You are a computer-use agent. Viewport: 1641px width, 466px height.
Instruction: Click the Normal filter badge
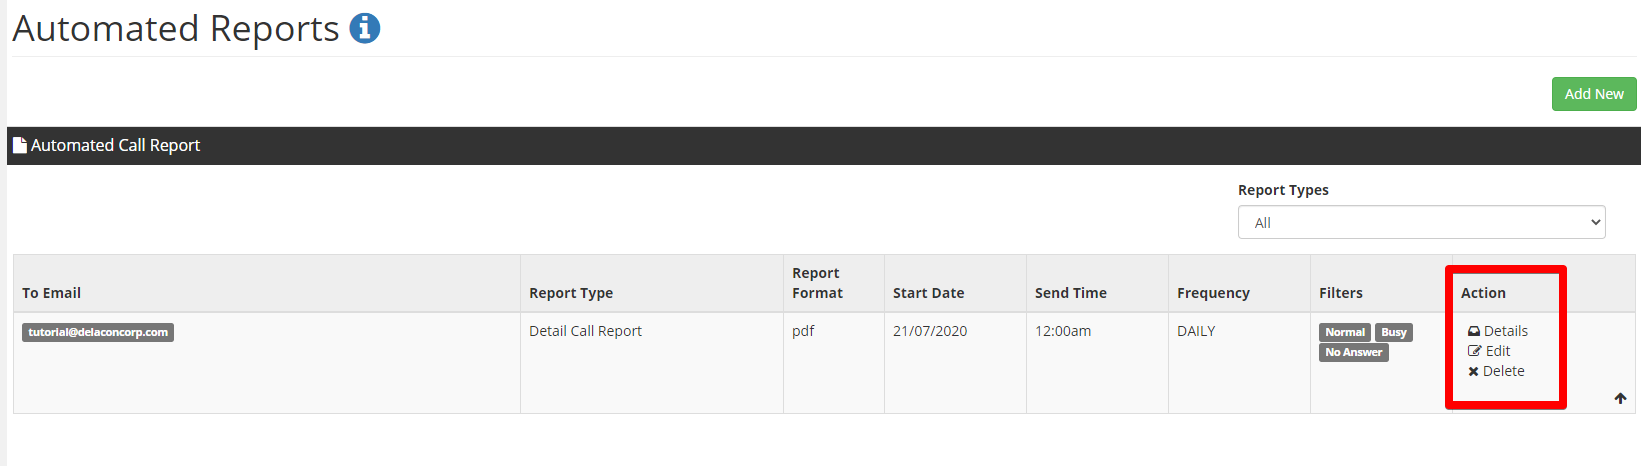(1345, 332)
